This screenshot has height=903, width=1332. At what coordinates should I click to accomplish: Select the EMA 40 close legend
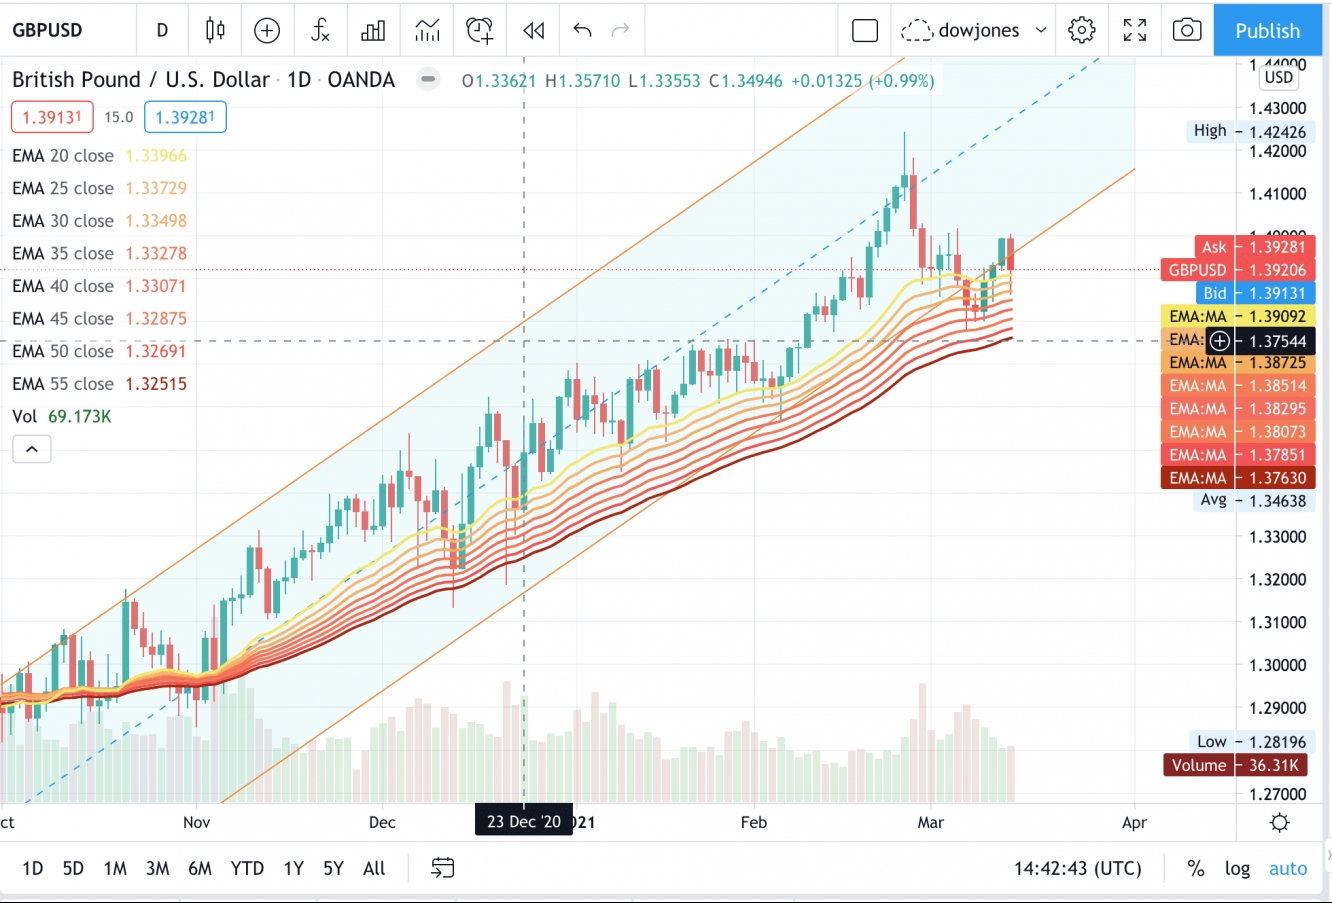(100, 286)
